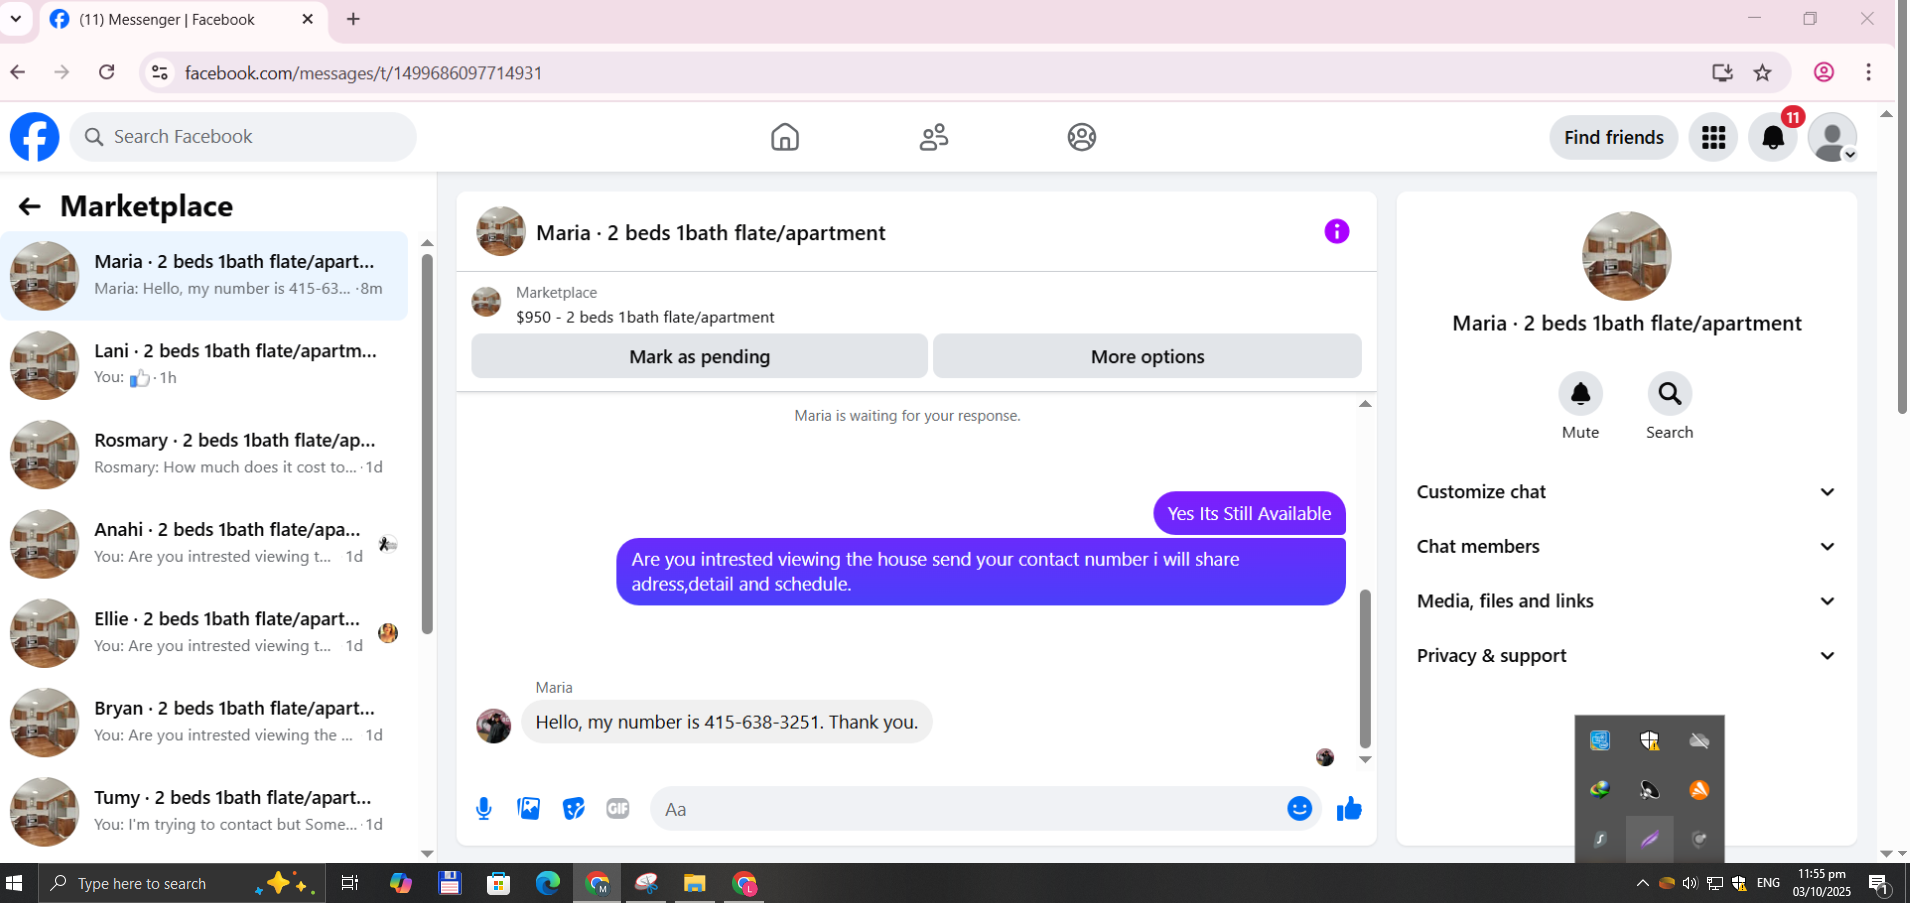Expand the Chat members section
Viewport: 1910px width, 903px height.
point(1627,547)
